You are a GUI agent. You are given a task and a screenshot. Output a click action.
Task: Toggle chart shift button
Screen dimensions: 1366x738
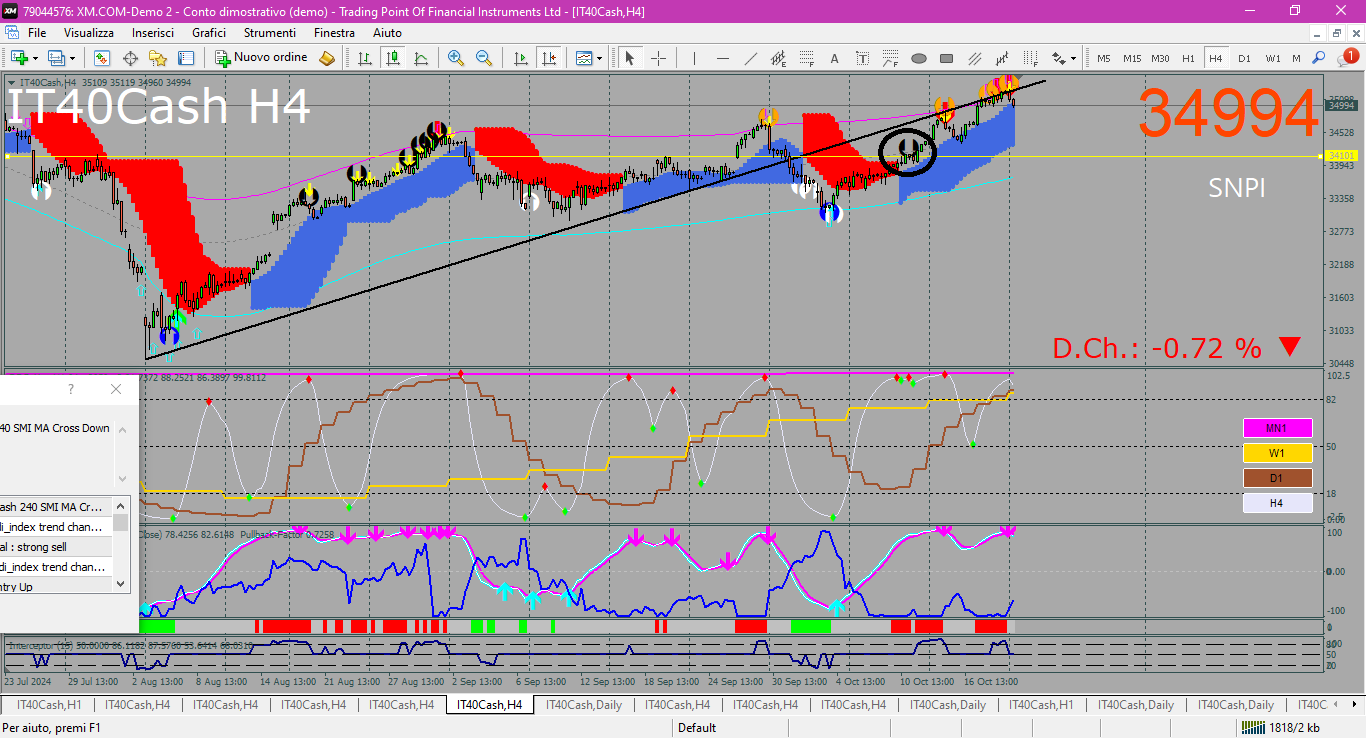pos(547,58)
